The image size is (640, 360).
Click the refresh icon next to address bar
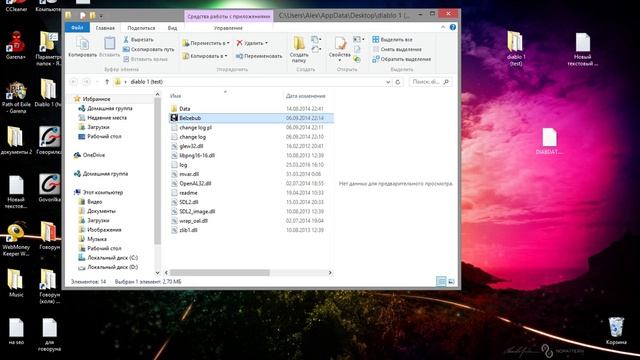point(398,82)
